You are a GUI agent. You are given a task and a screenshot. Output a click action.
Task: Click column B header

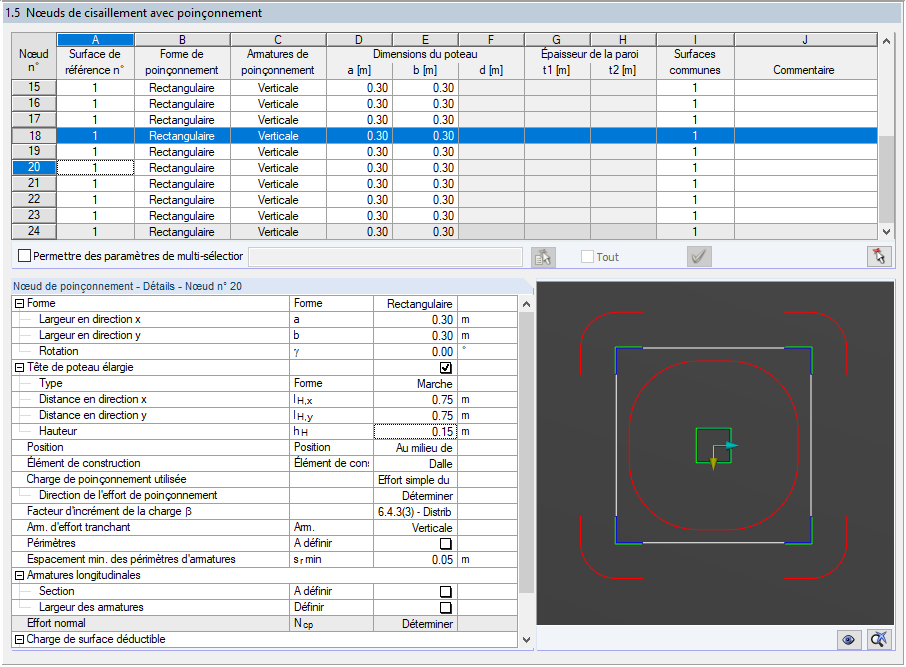(182, 40)
